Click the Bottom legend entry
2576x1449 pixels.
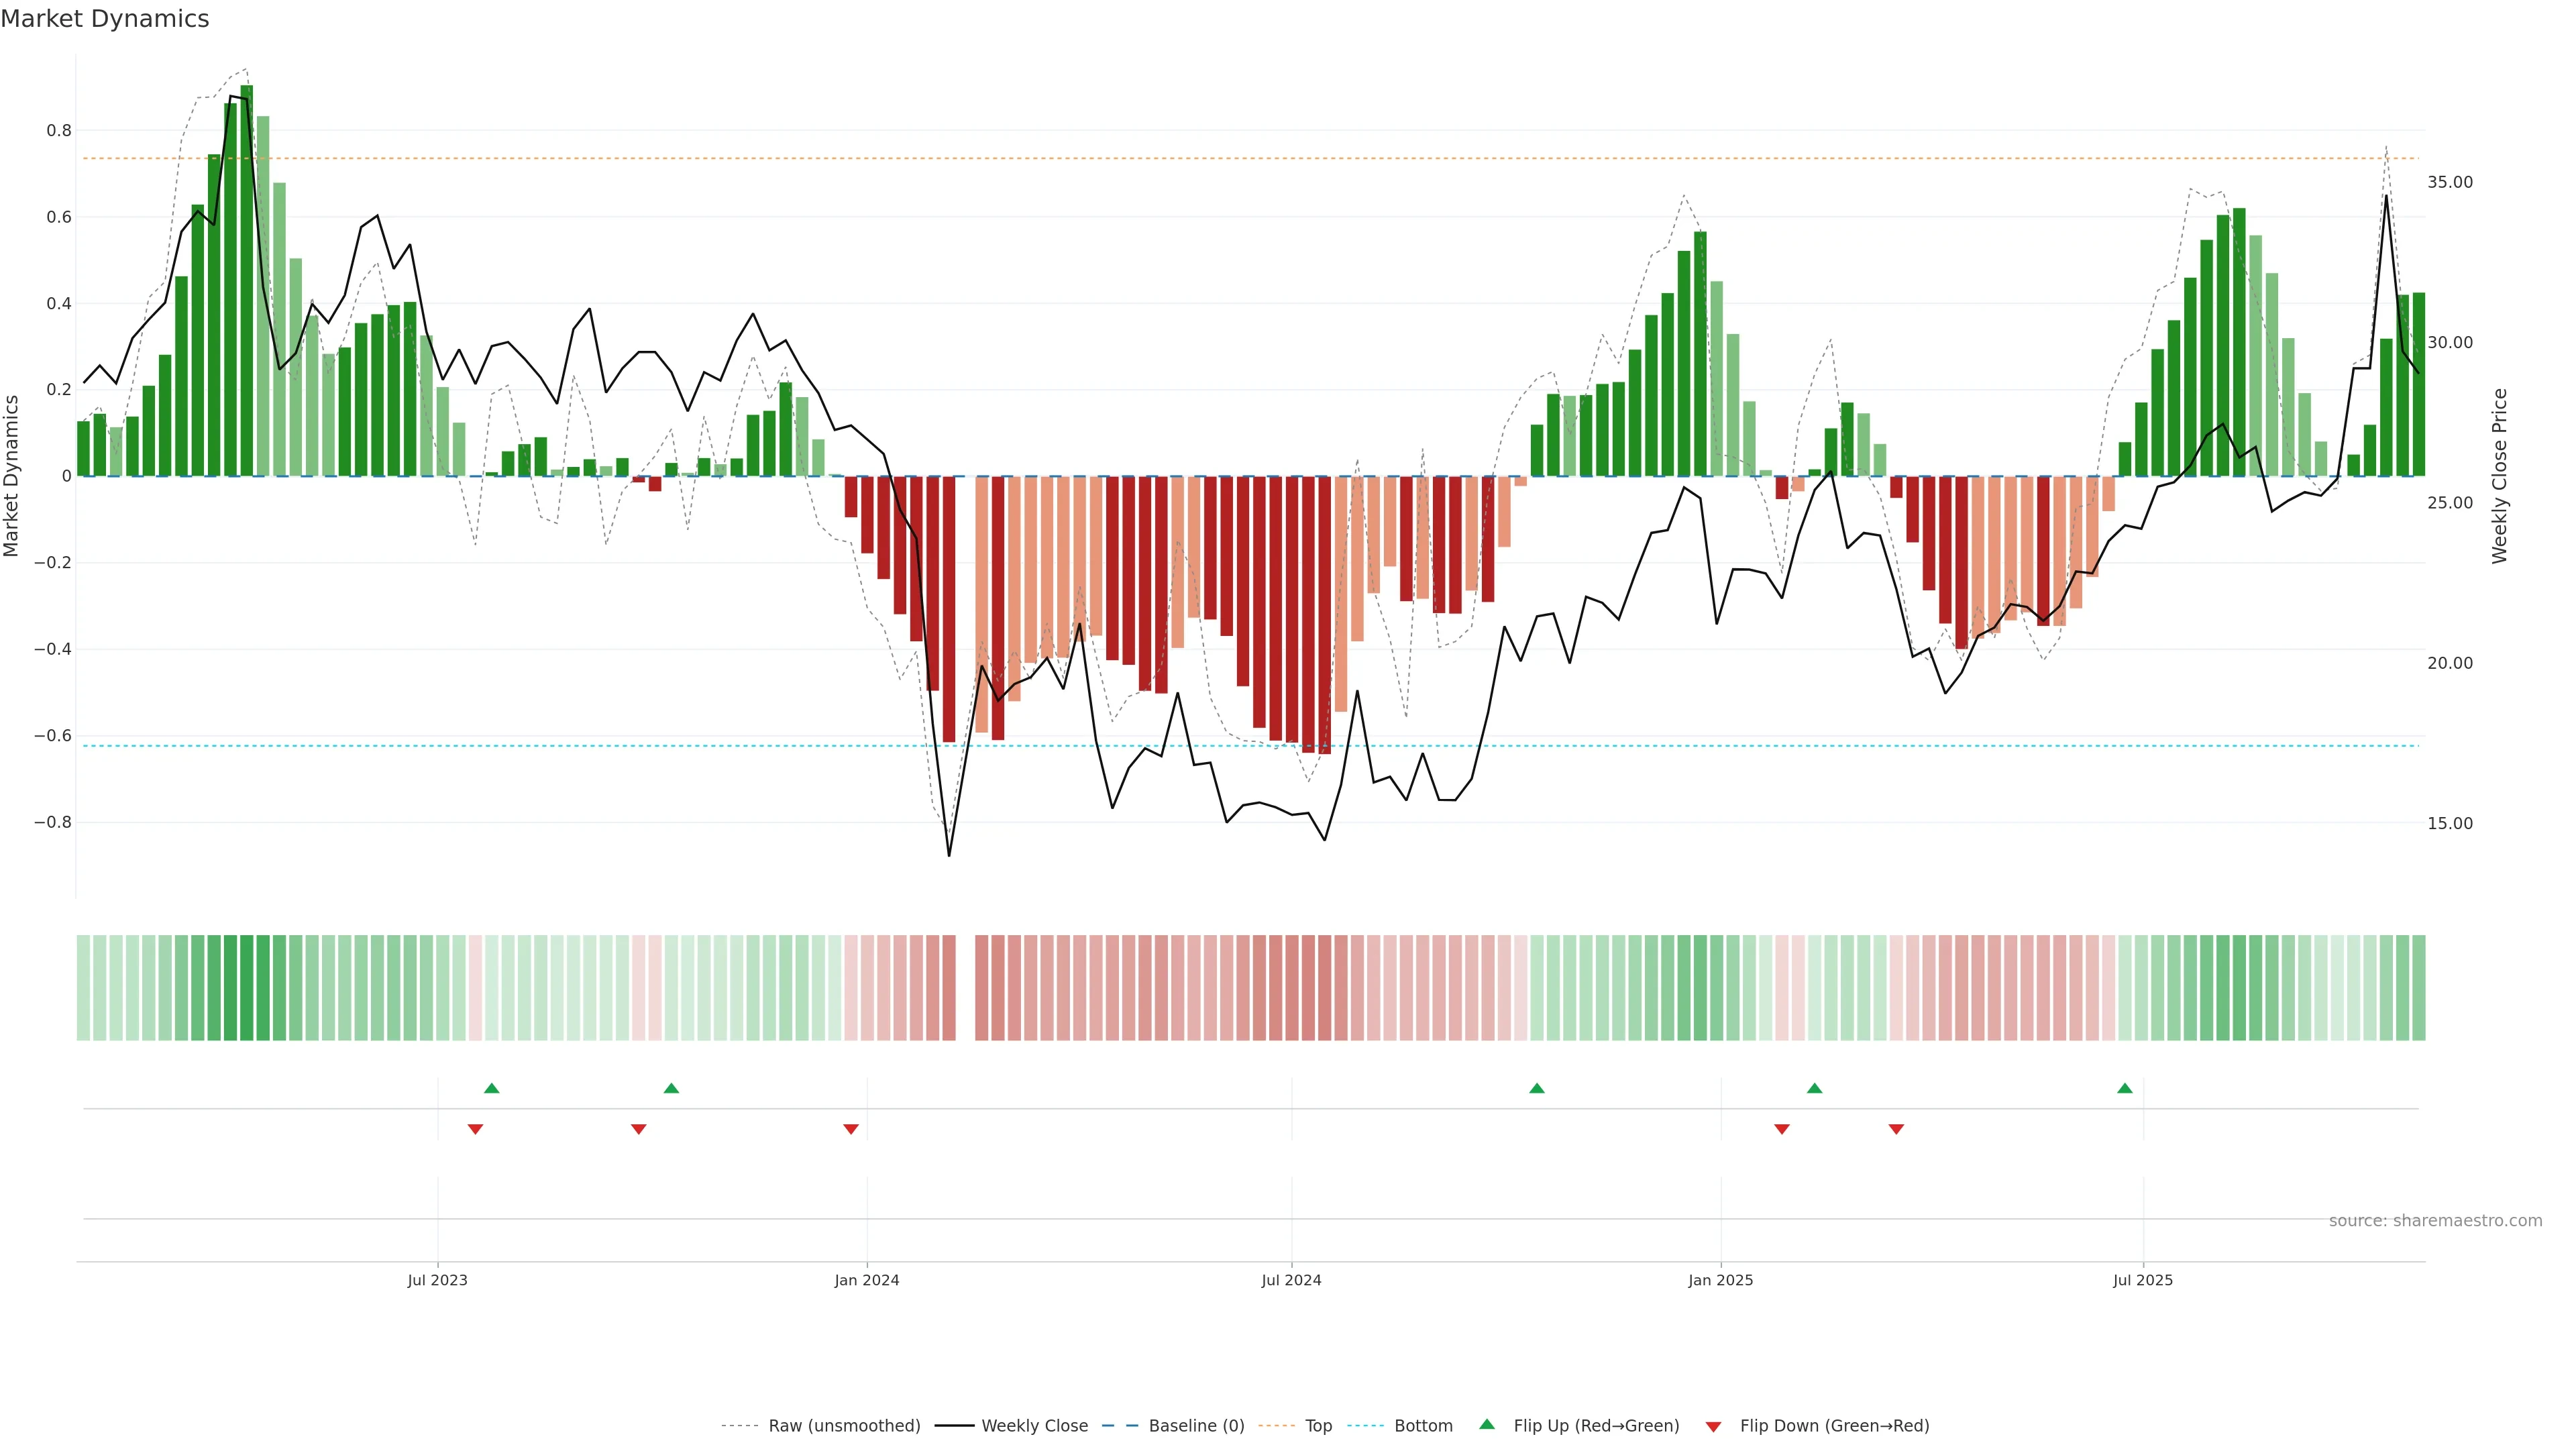1423,1425
